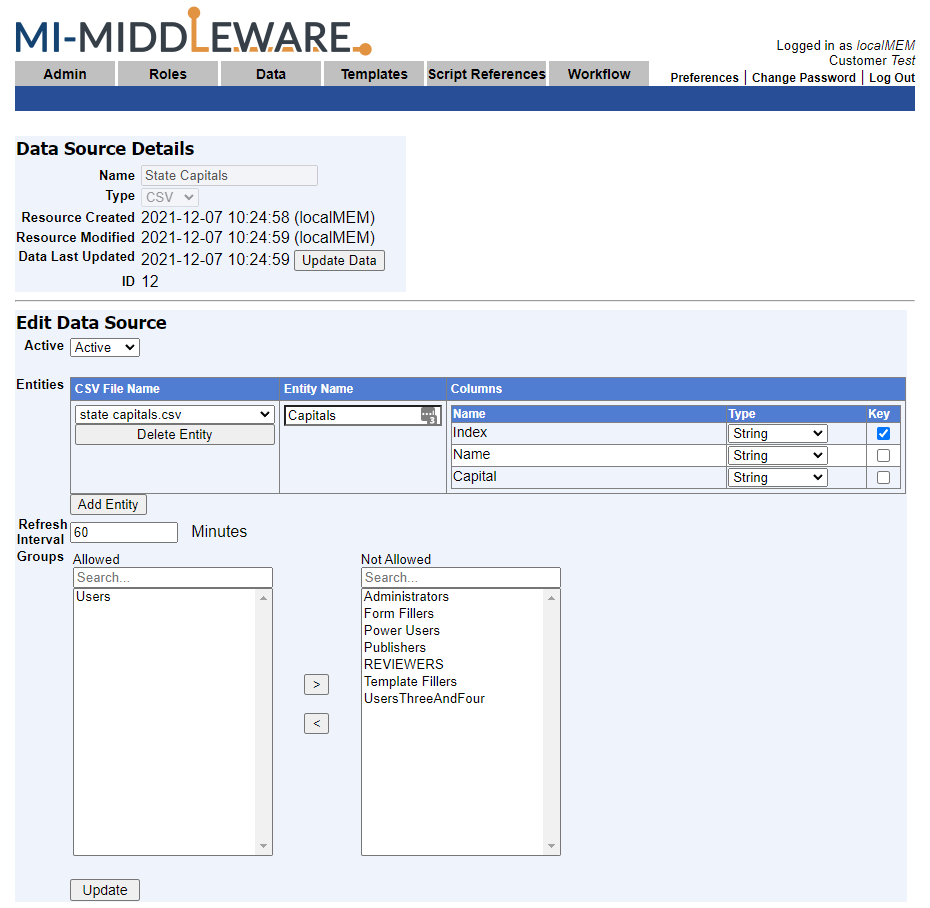The height and width of the screenshot is (908, 930).
Task: Uncheck the Key checkbox for Index column
Action: (883, 434)
